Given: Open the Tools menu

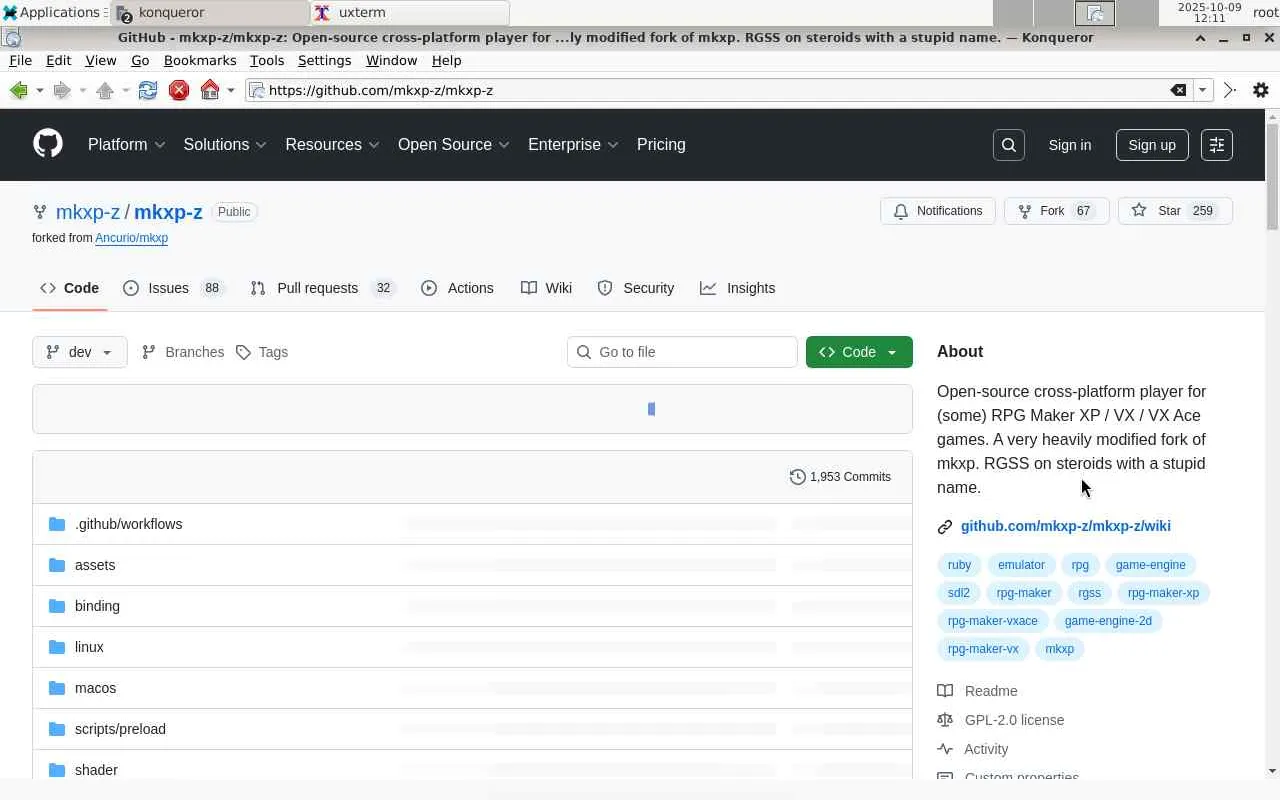Looking at the screenshot, I should (267, 60).
